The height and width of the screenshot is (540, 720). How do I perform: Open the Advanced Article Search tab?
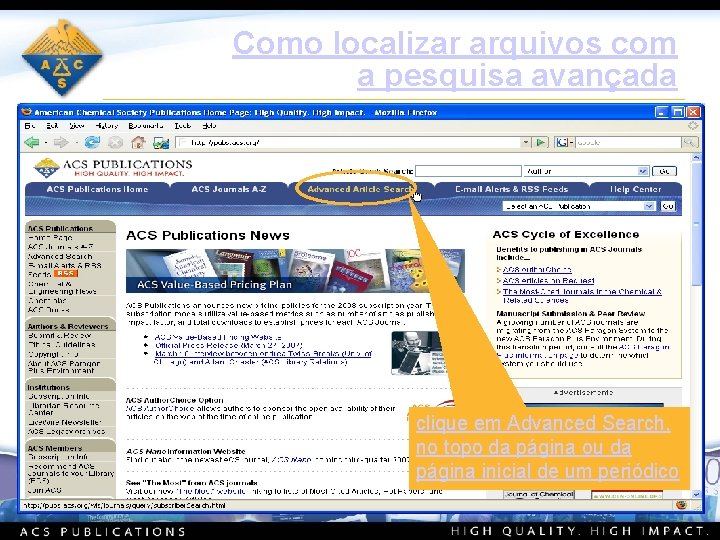pos(360,189)
